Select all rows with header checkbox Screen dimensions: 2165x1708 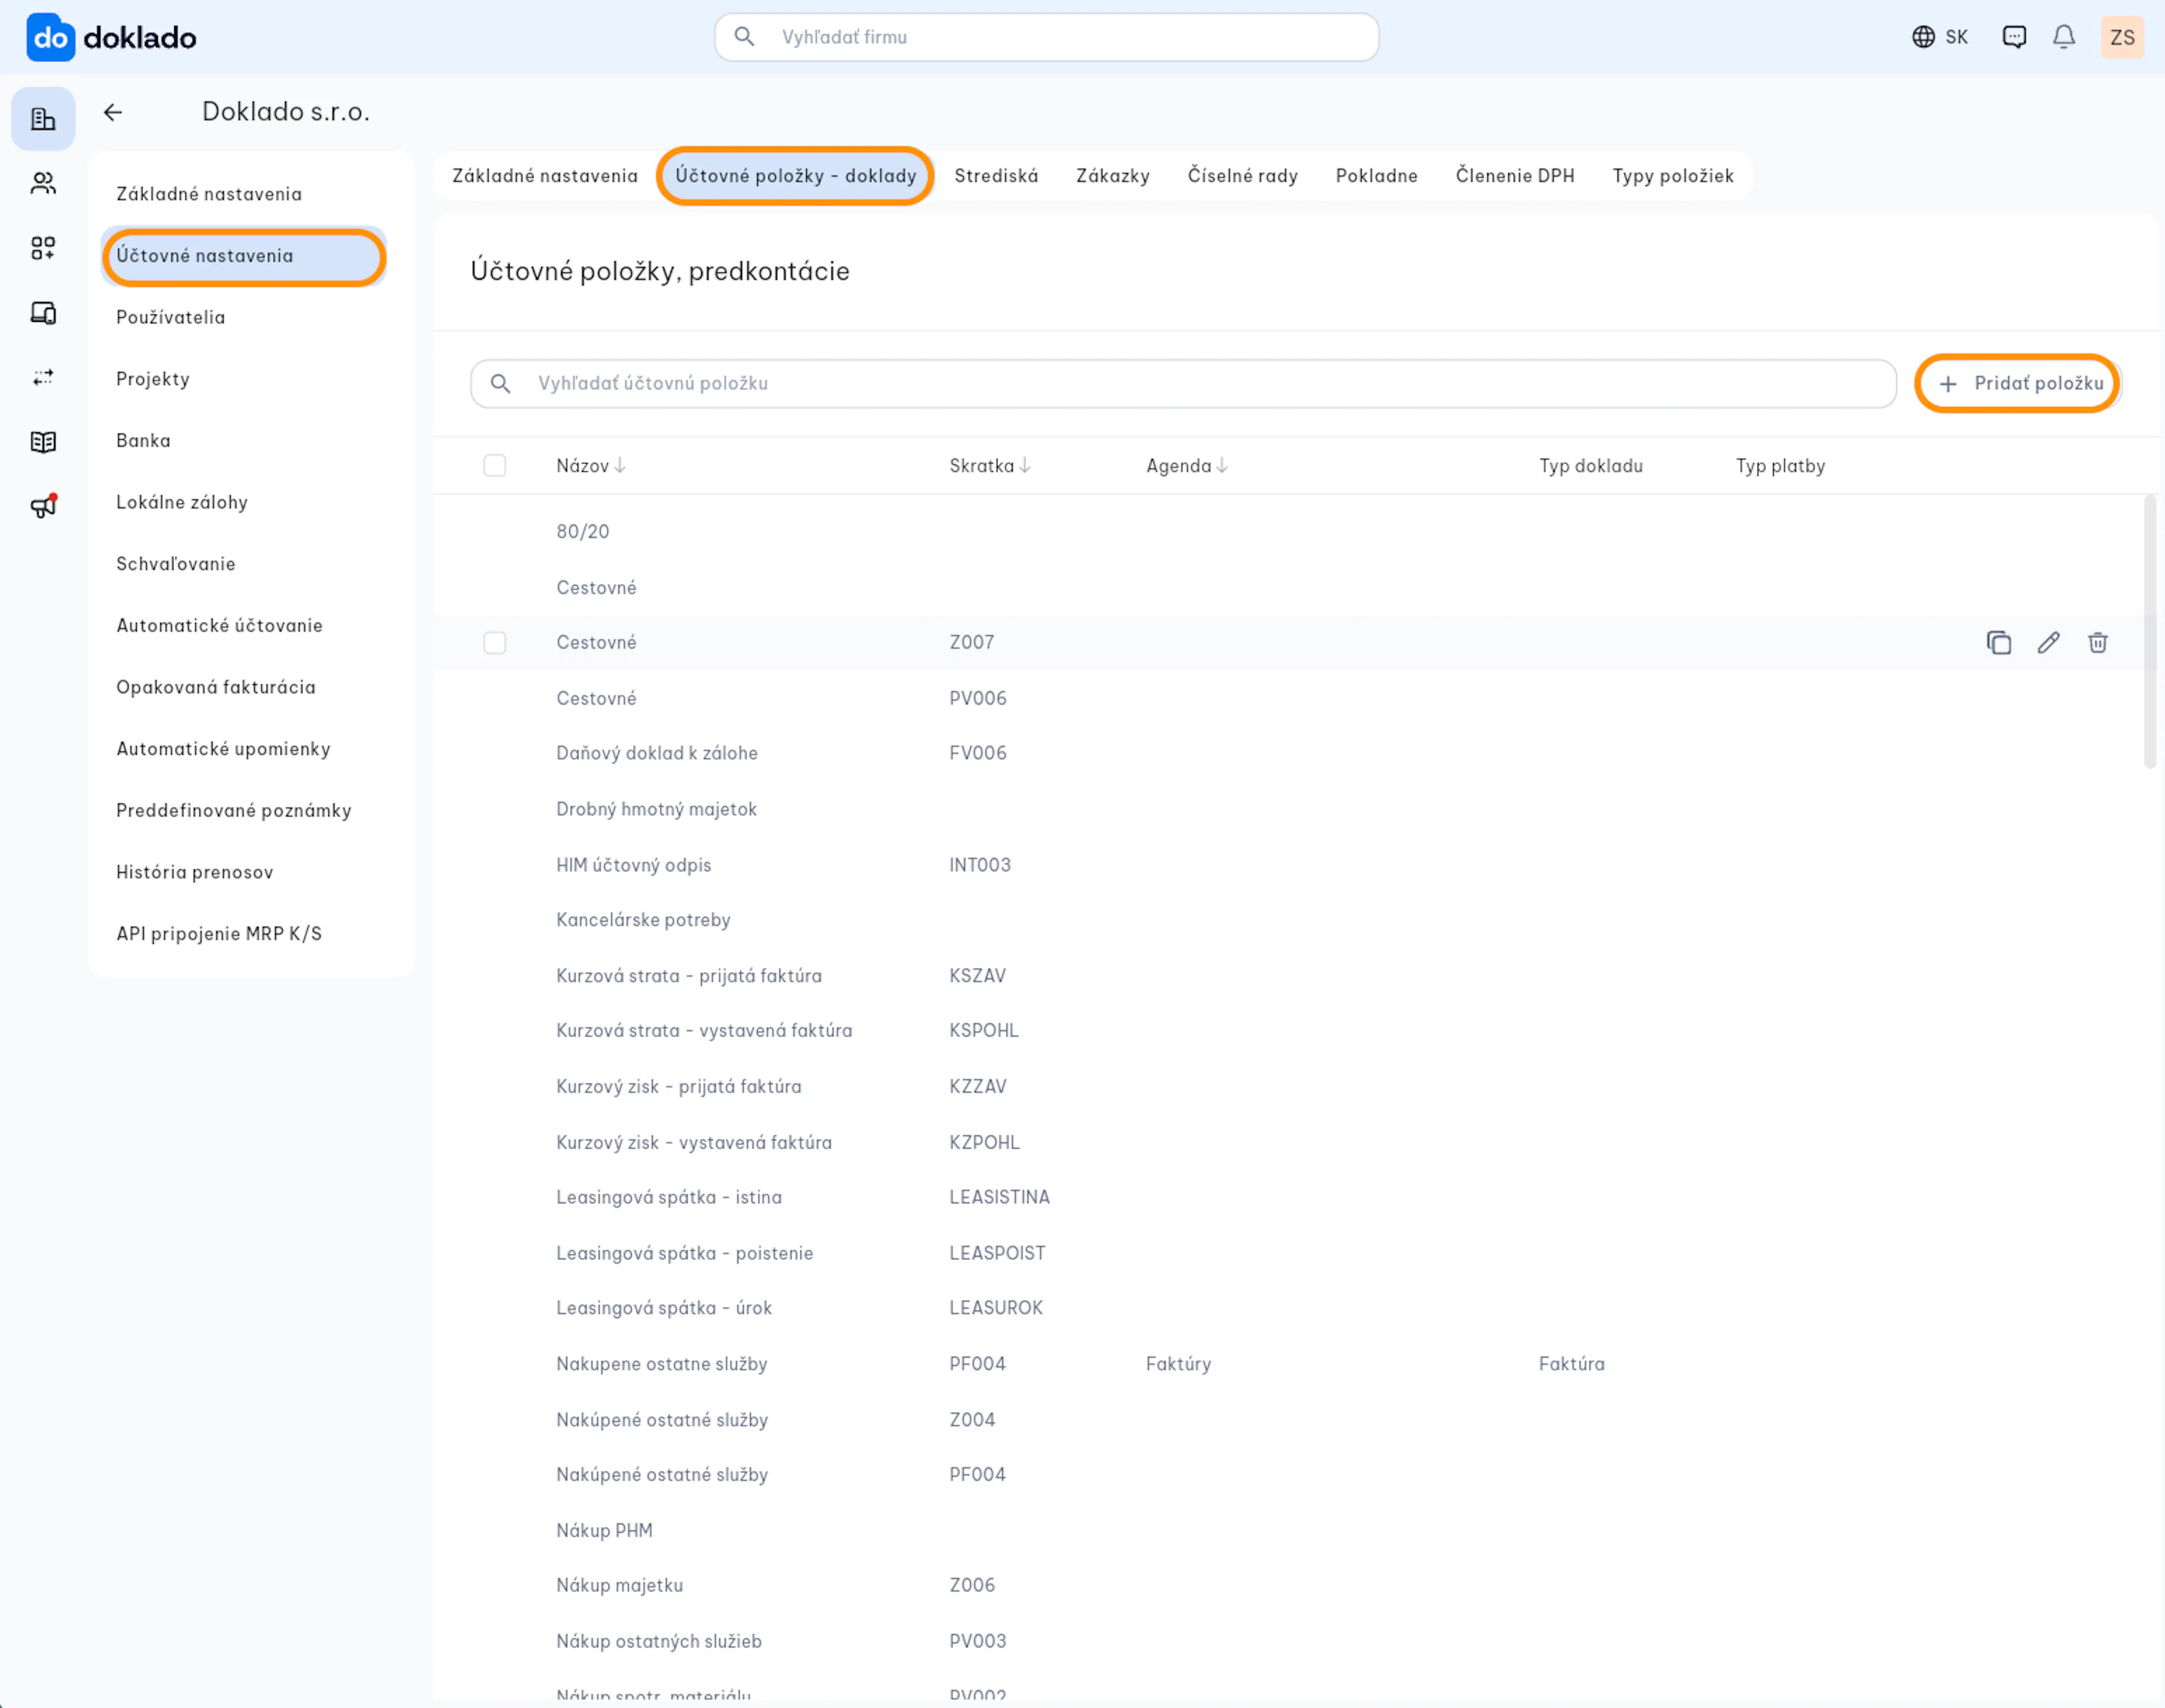coord(495,465)
